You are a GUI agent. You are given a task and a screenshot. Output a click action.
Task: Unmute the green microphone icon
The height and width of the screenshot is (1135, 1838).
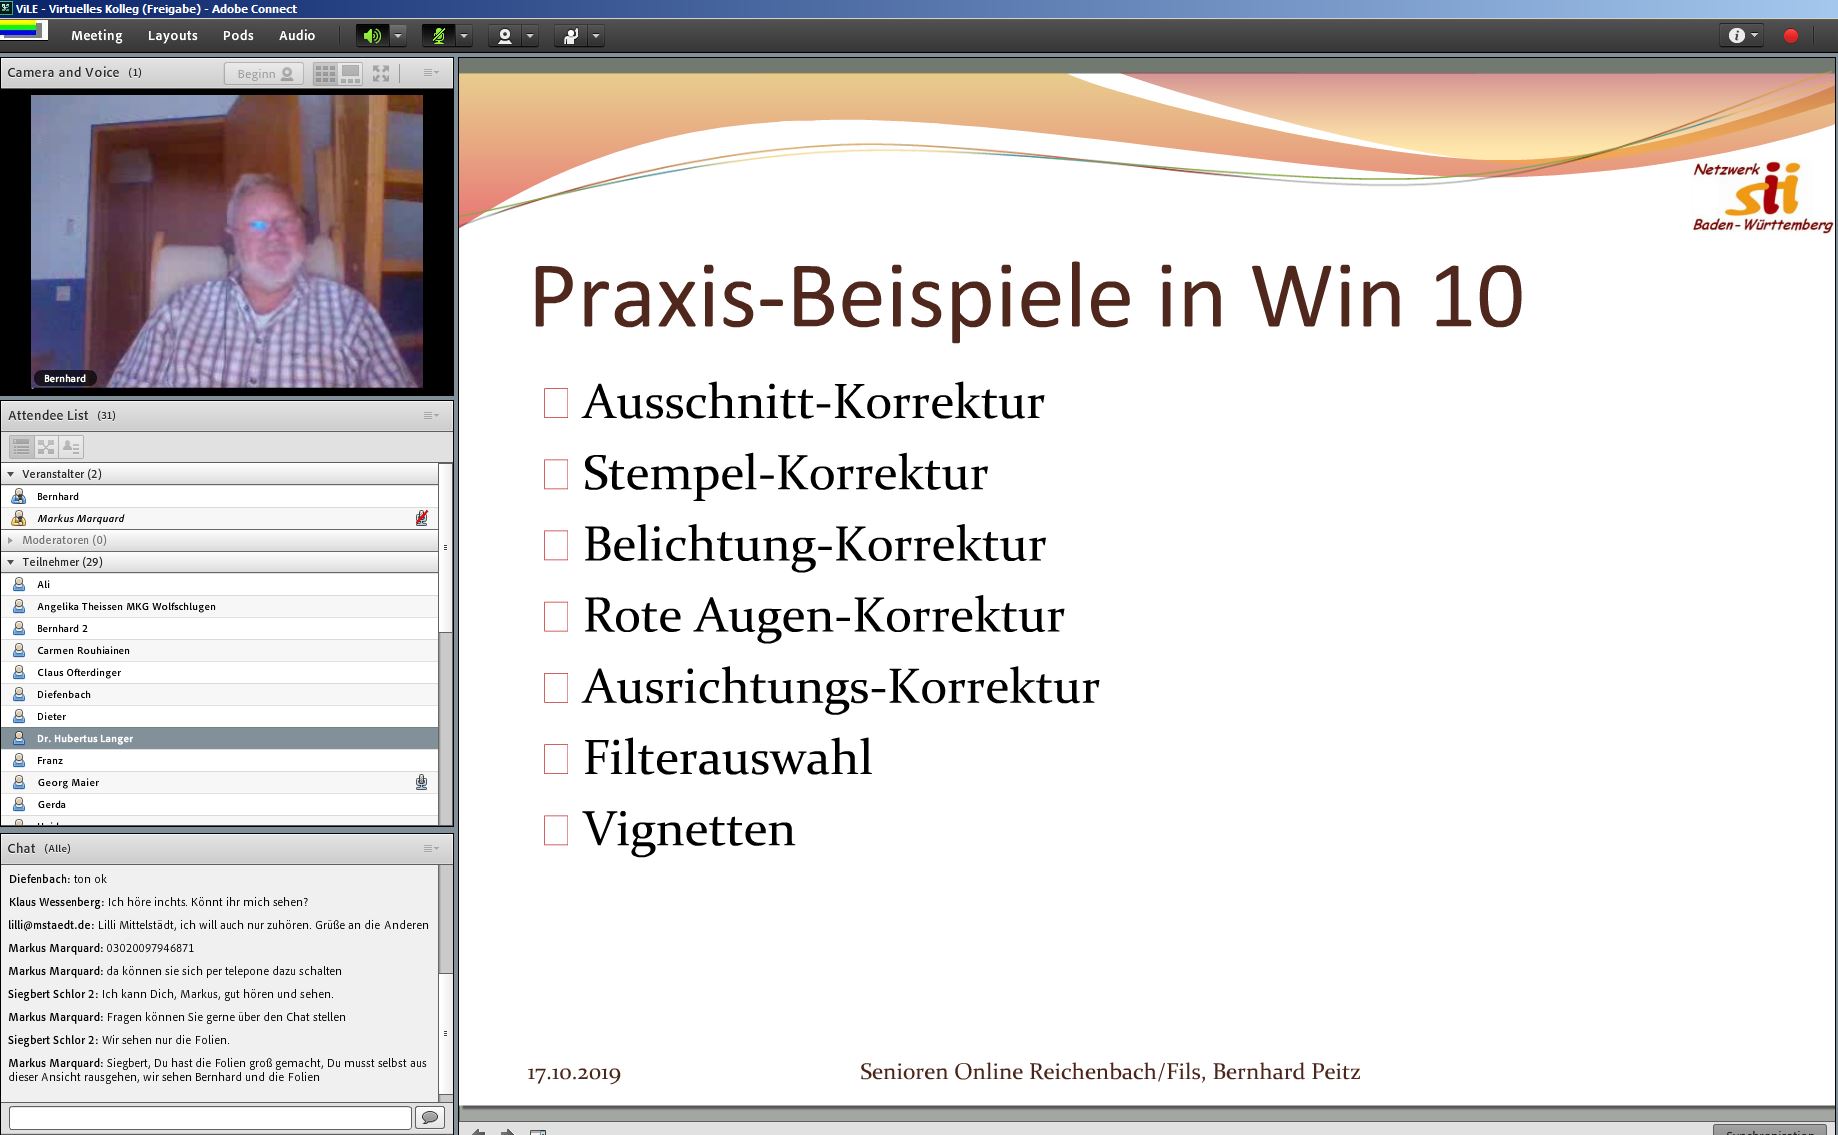point(438,36)
